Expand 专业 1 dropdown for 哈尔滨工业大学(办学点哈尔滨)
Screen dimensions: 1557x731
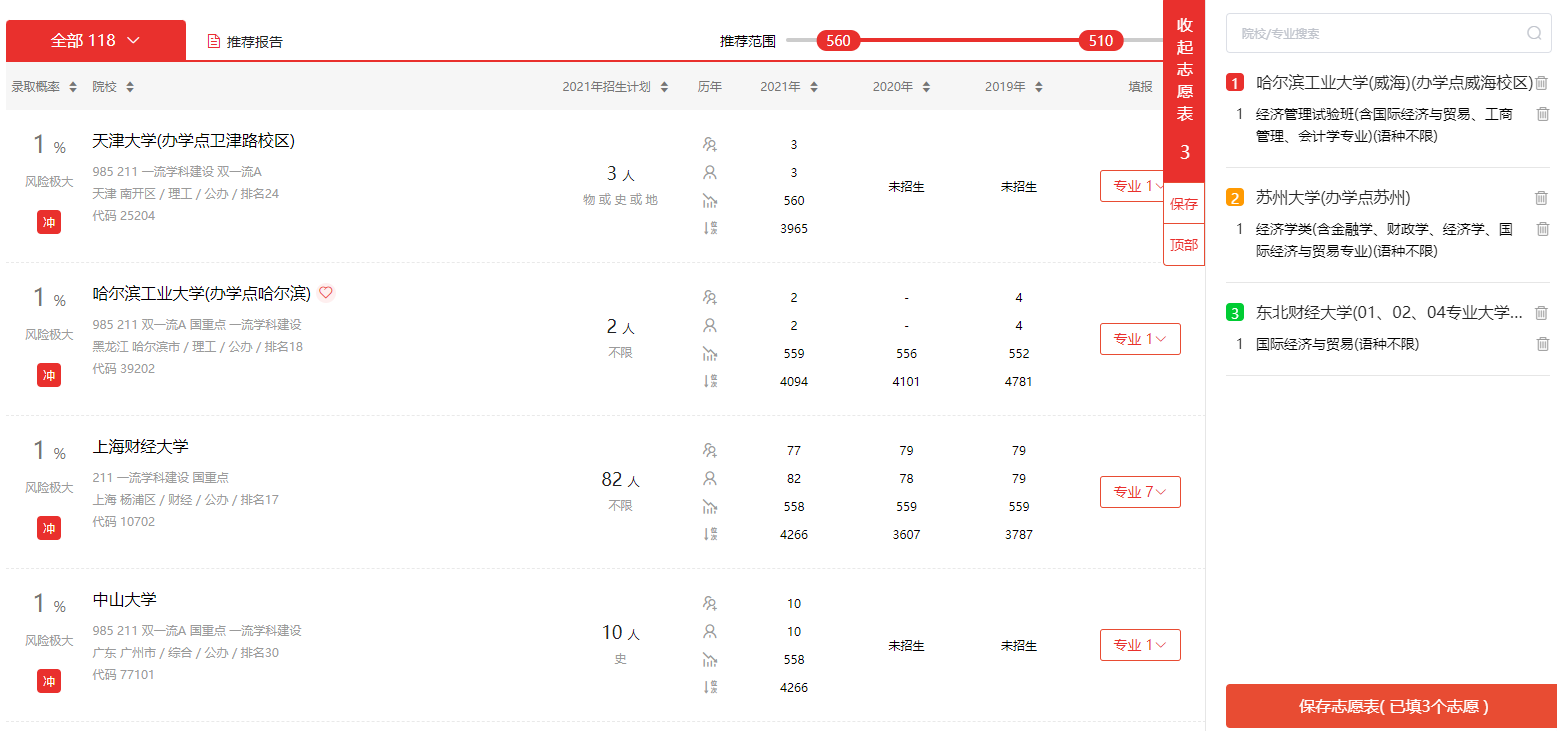pos(1140,339)
